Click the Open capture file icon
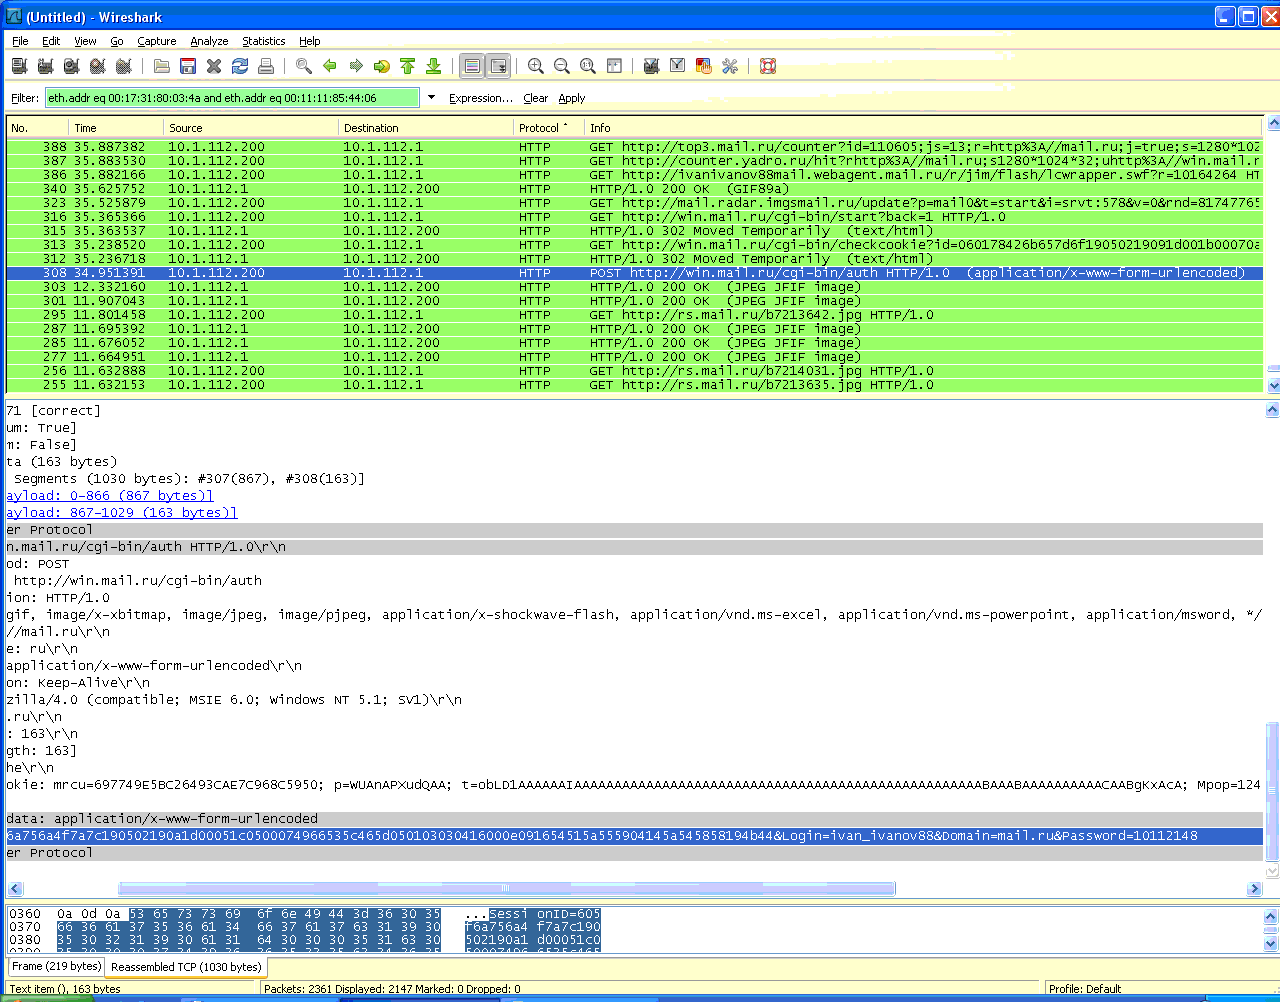 point(161,66)
